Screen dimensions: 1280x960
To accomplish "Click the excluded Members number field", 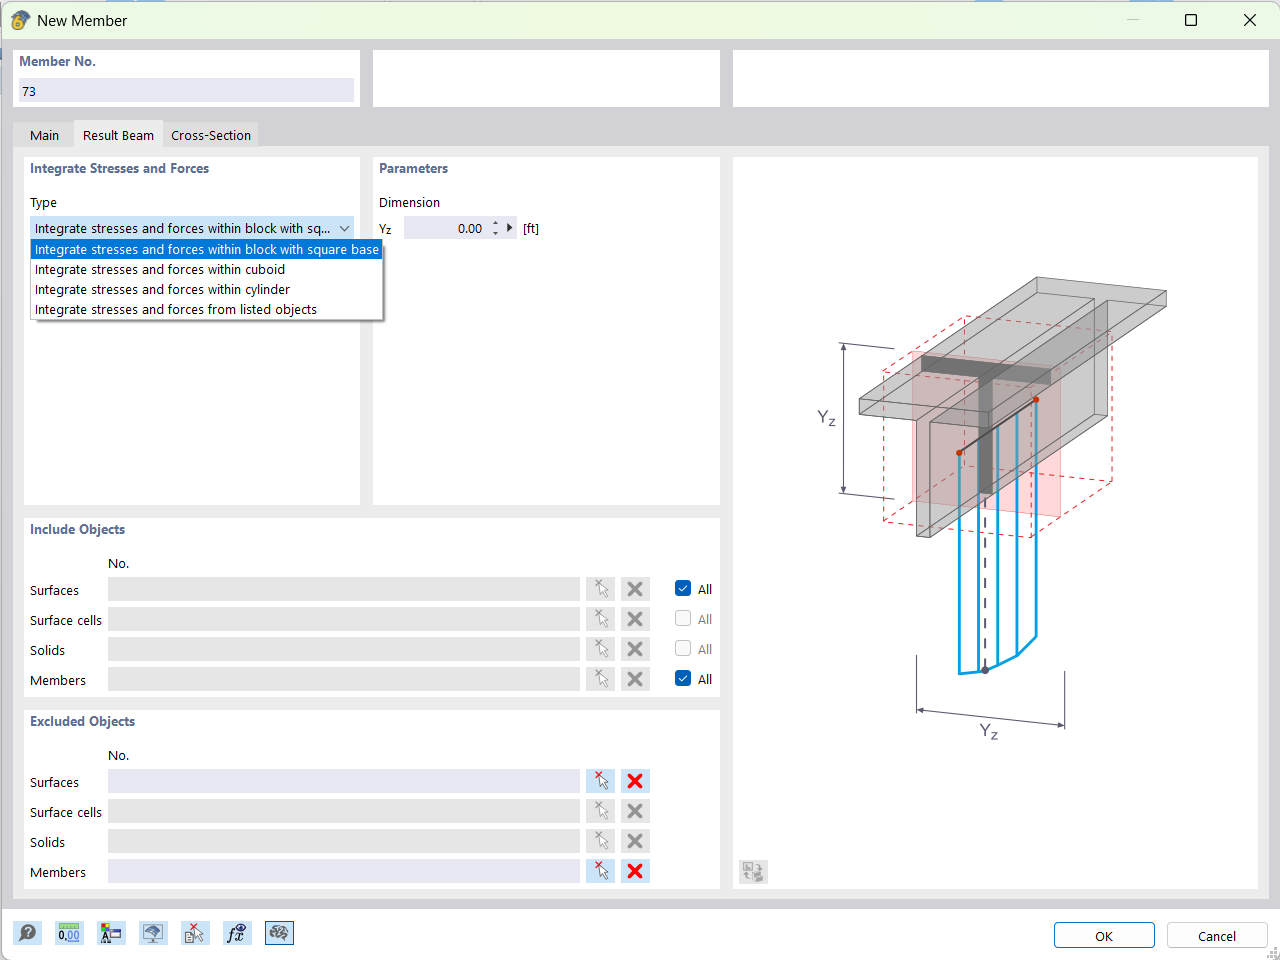I will pyautogui.click(x=344, y=871).
